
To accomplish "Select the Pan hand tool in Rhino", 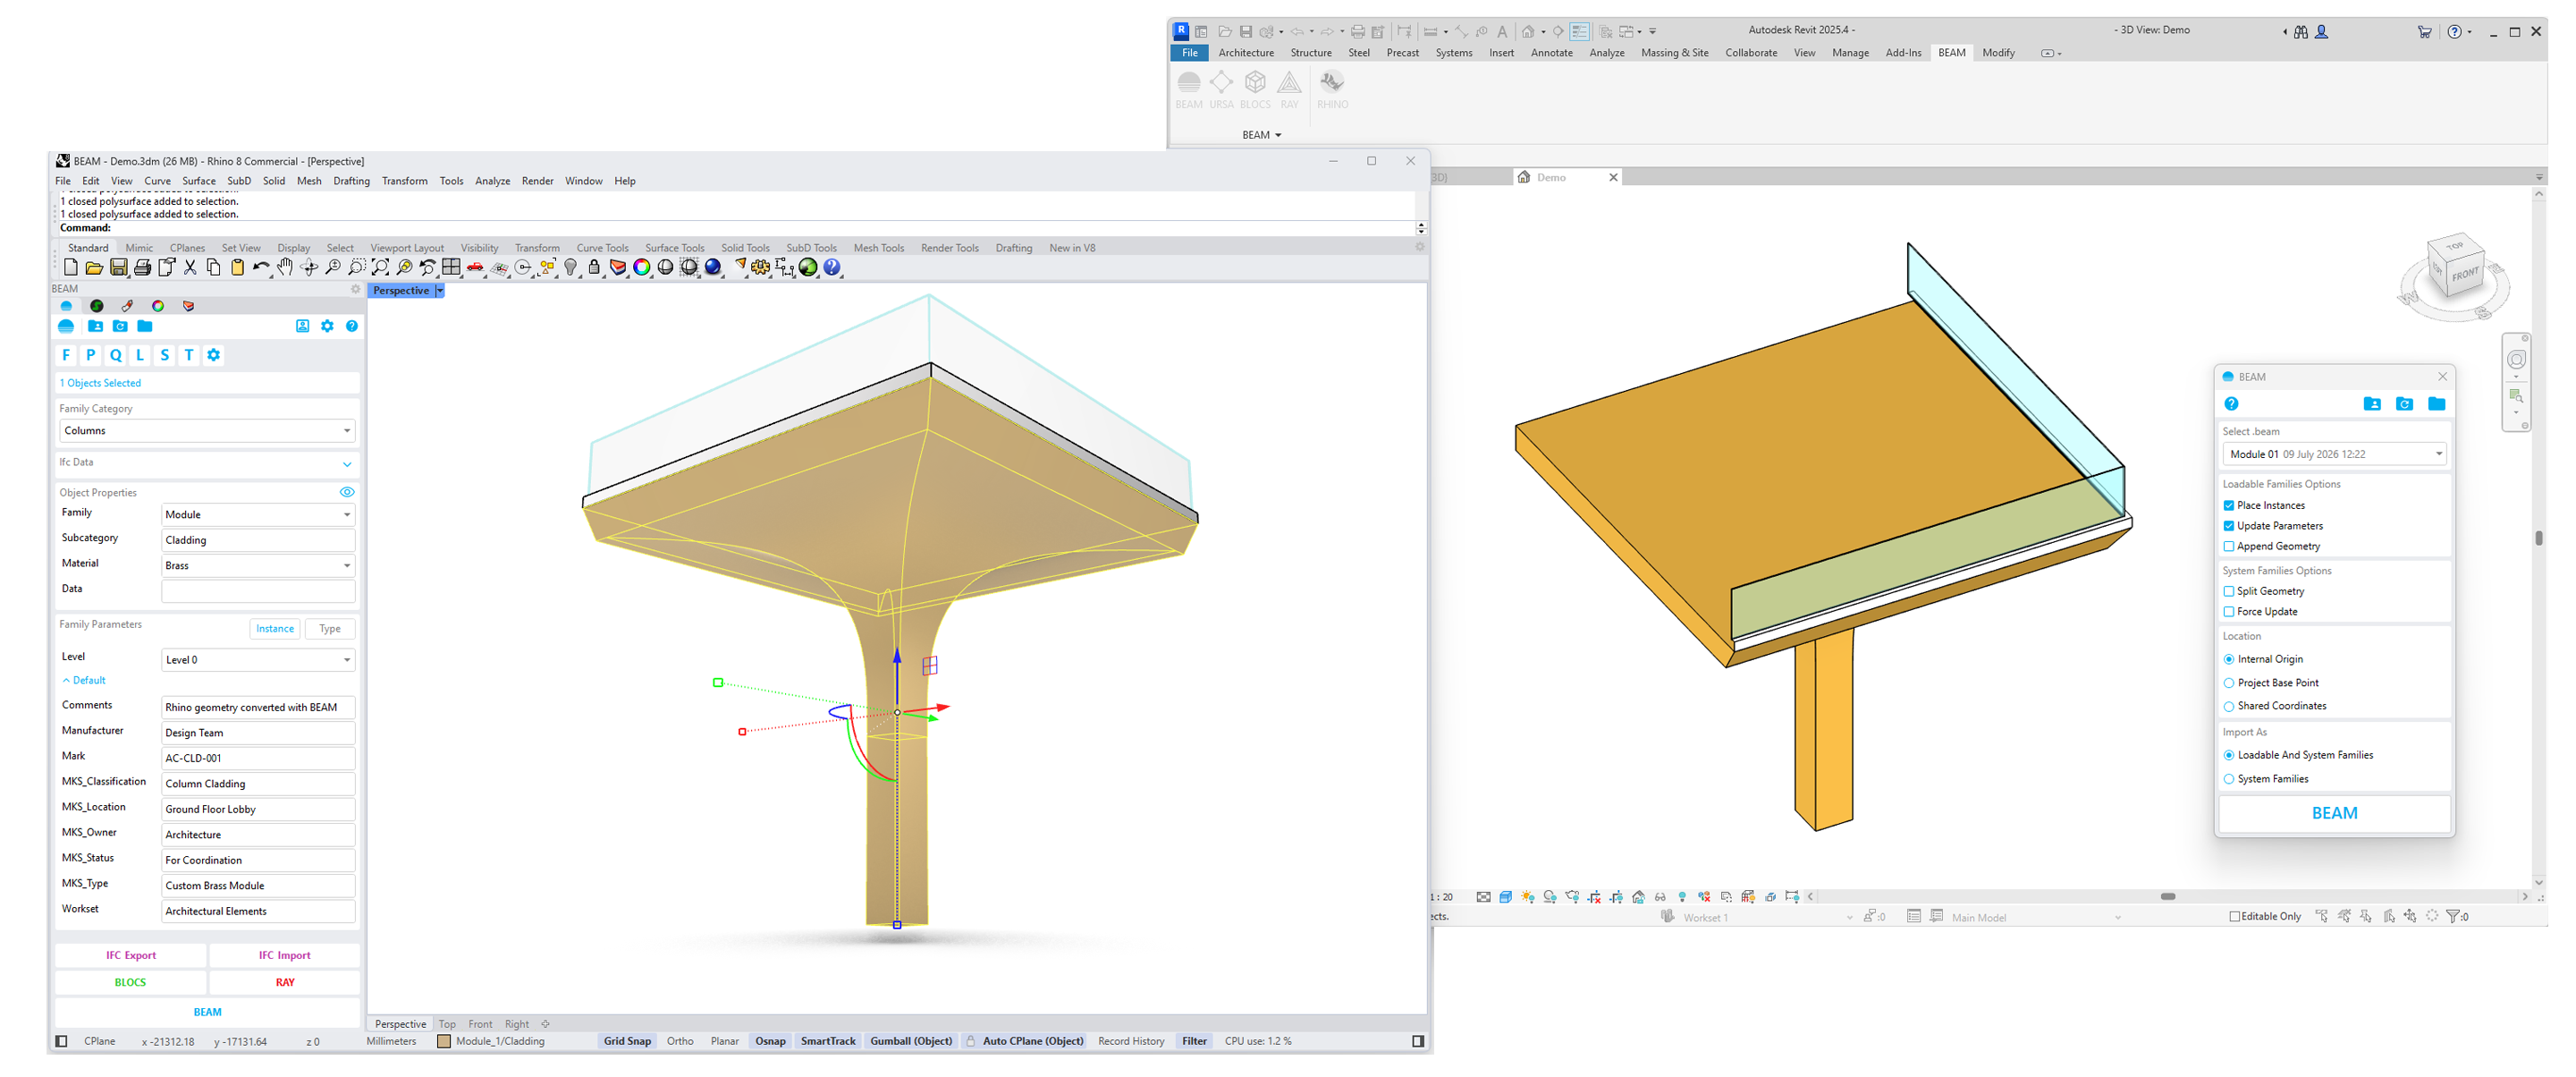I will [x=285, y=267].
